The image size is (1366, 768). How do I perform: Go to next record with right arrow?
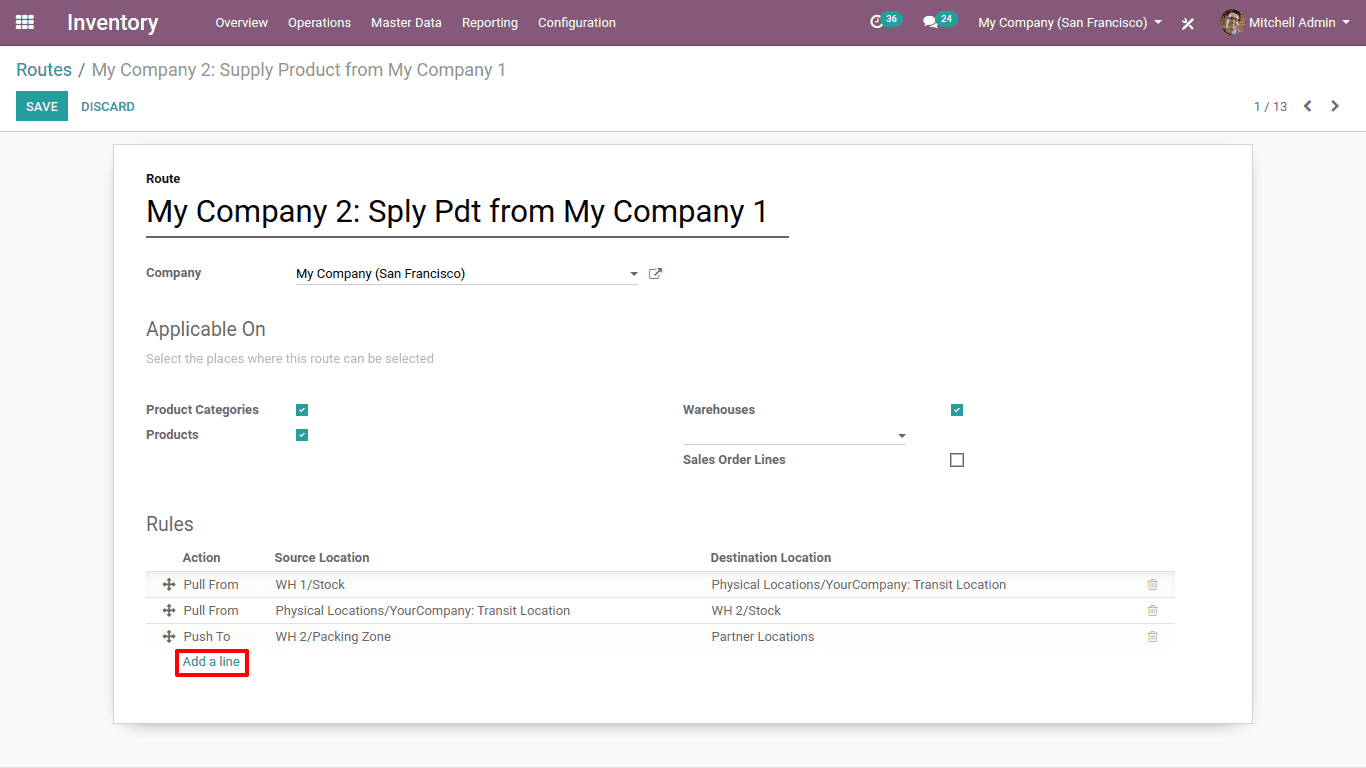(x=1335, y=106)
